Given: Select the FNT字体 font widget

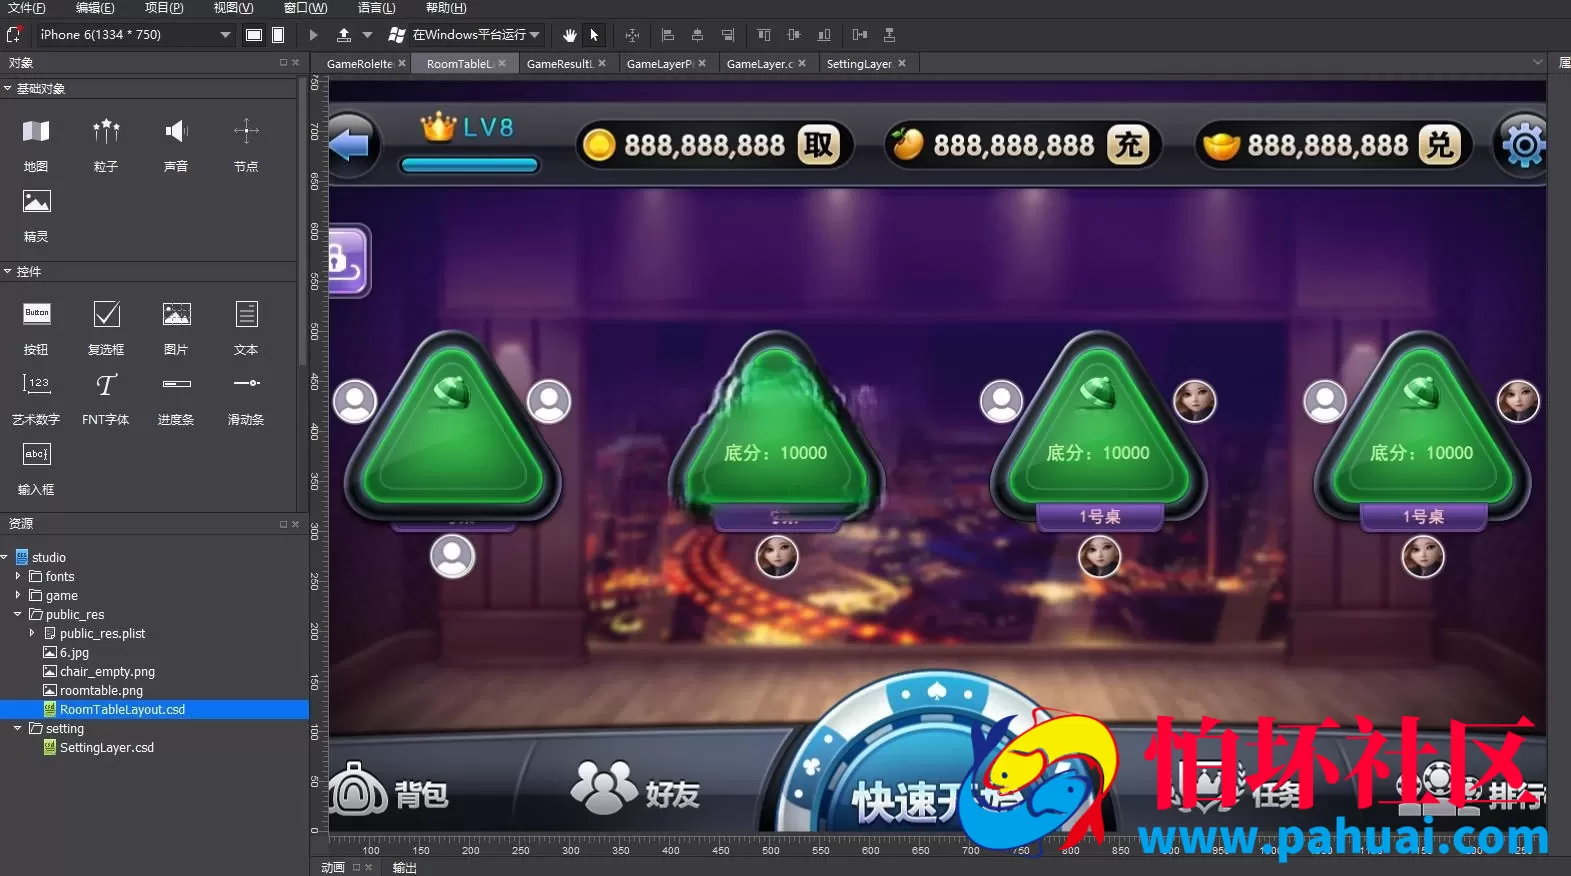Looking at the screenshot, I should click(x=106, y=397).
